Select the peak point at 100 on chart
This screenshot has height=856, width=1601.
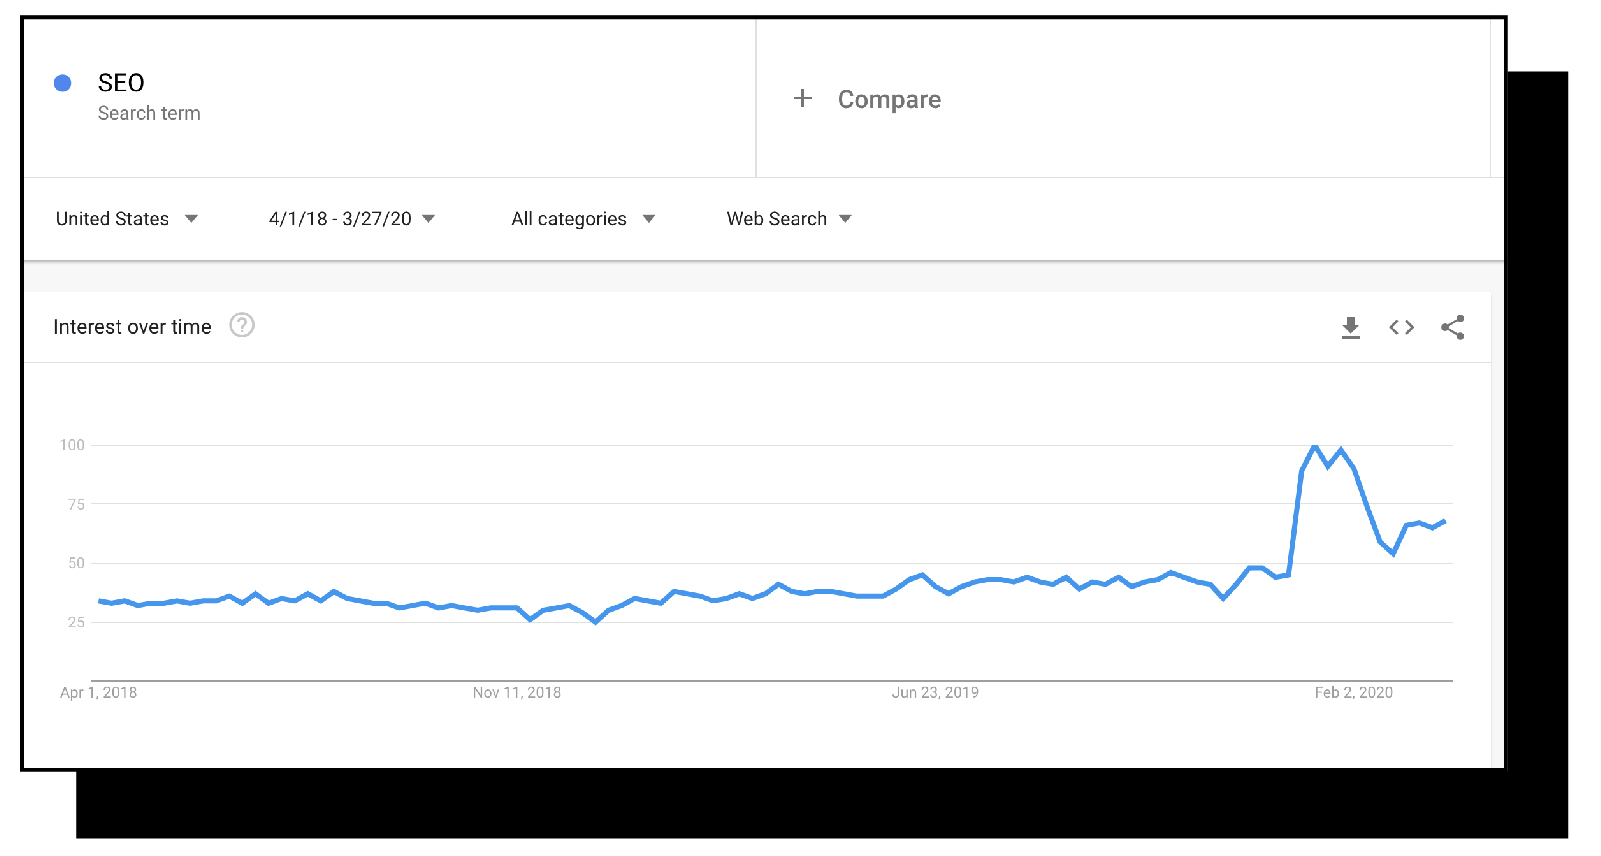point(1315,446)
